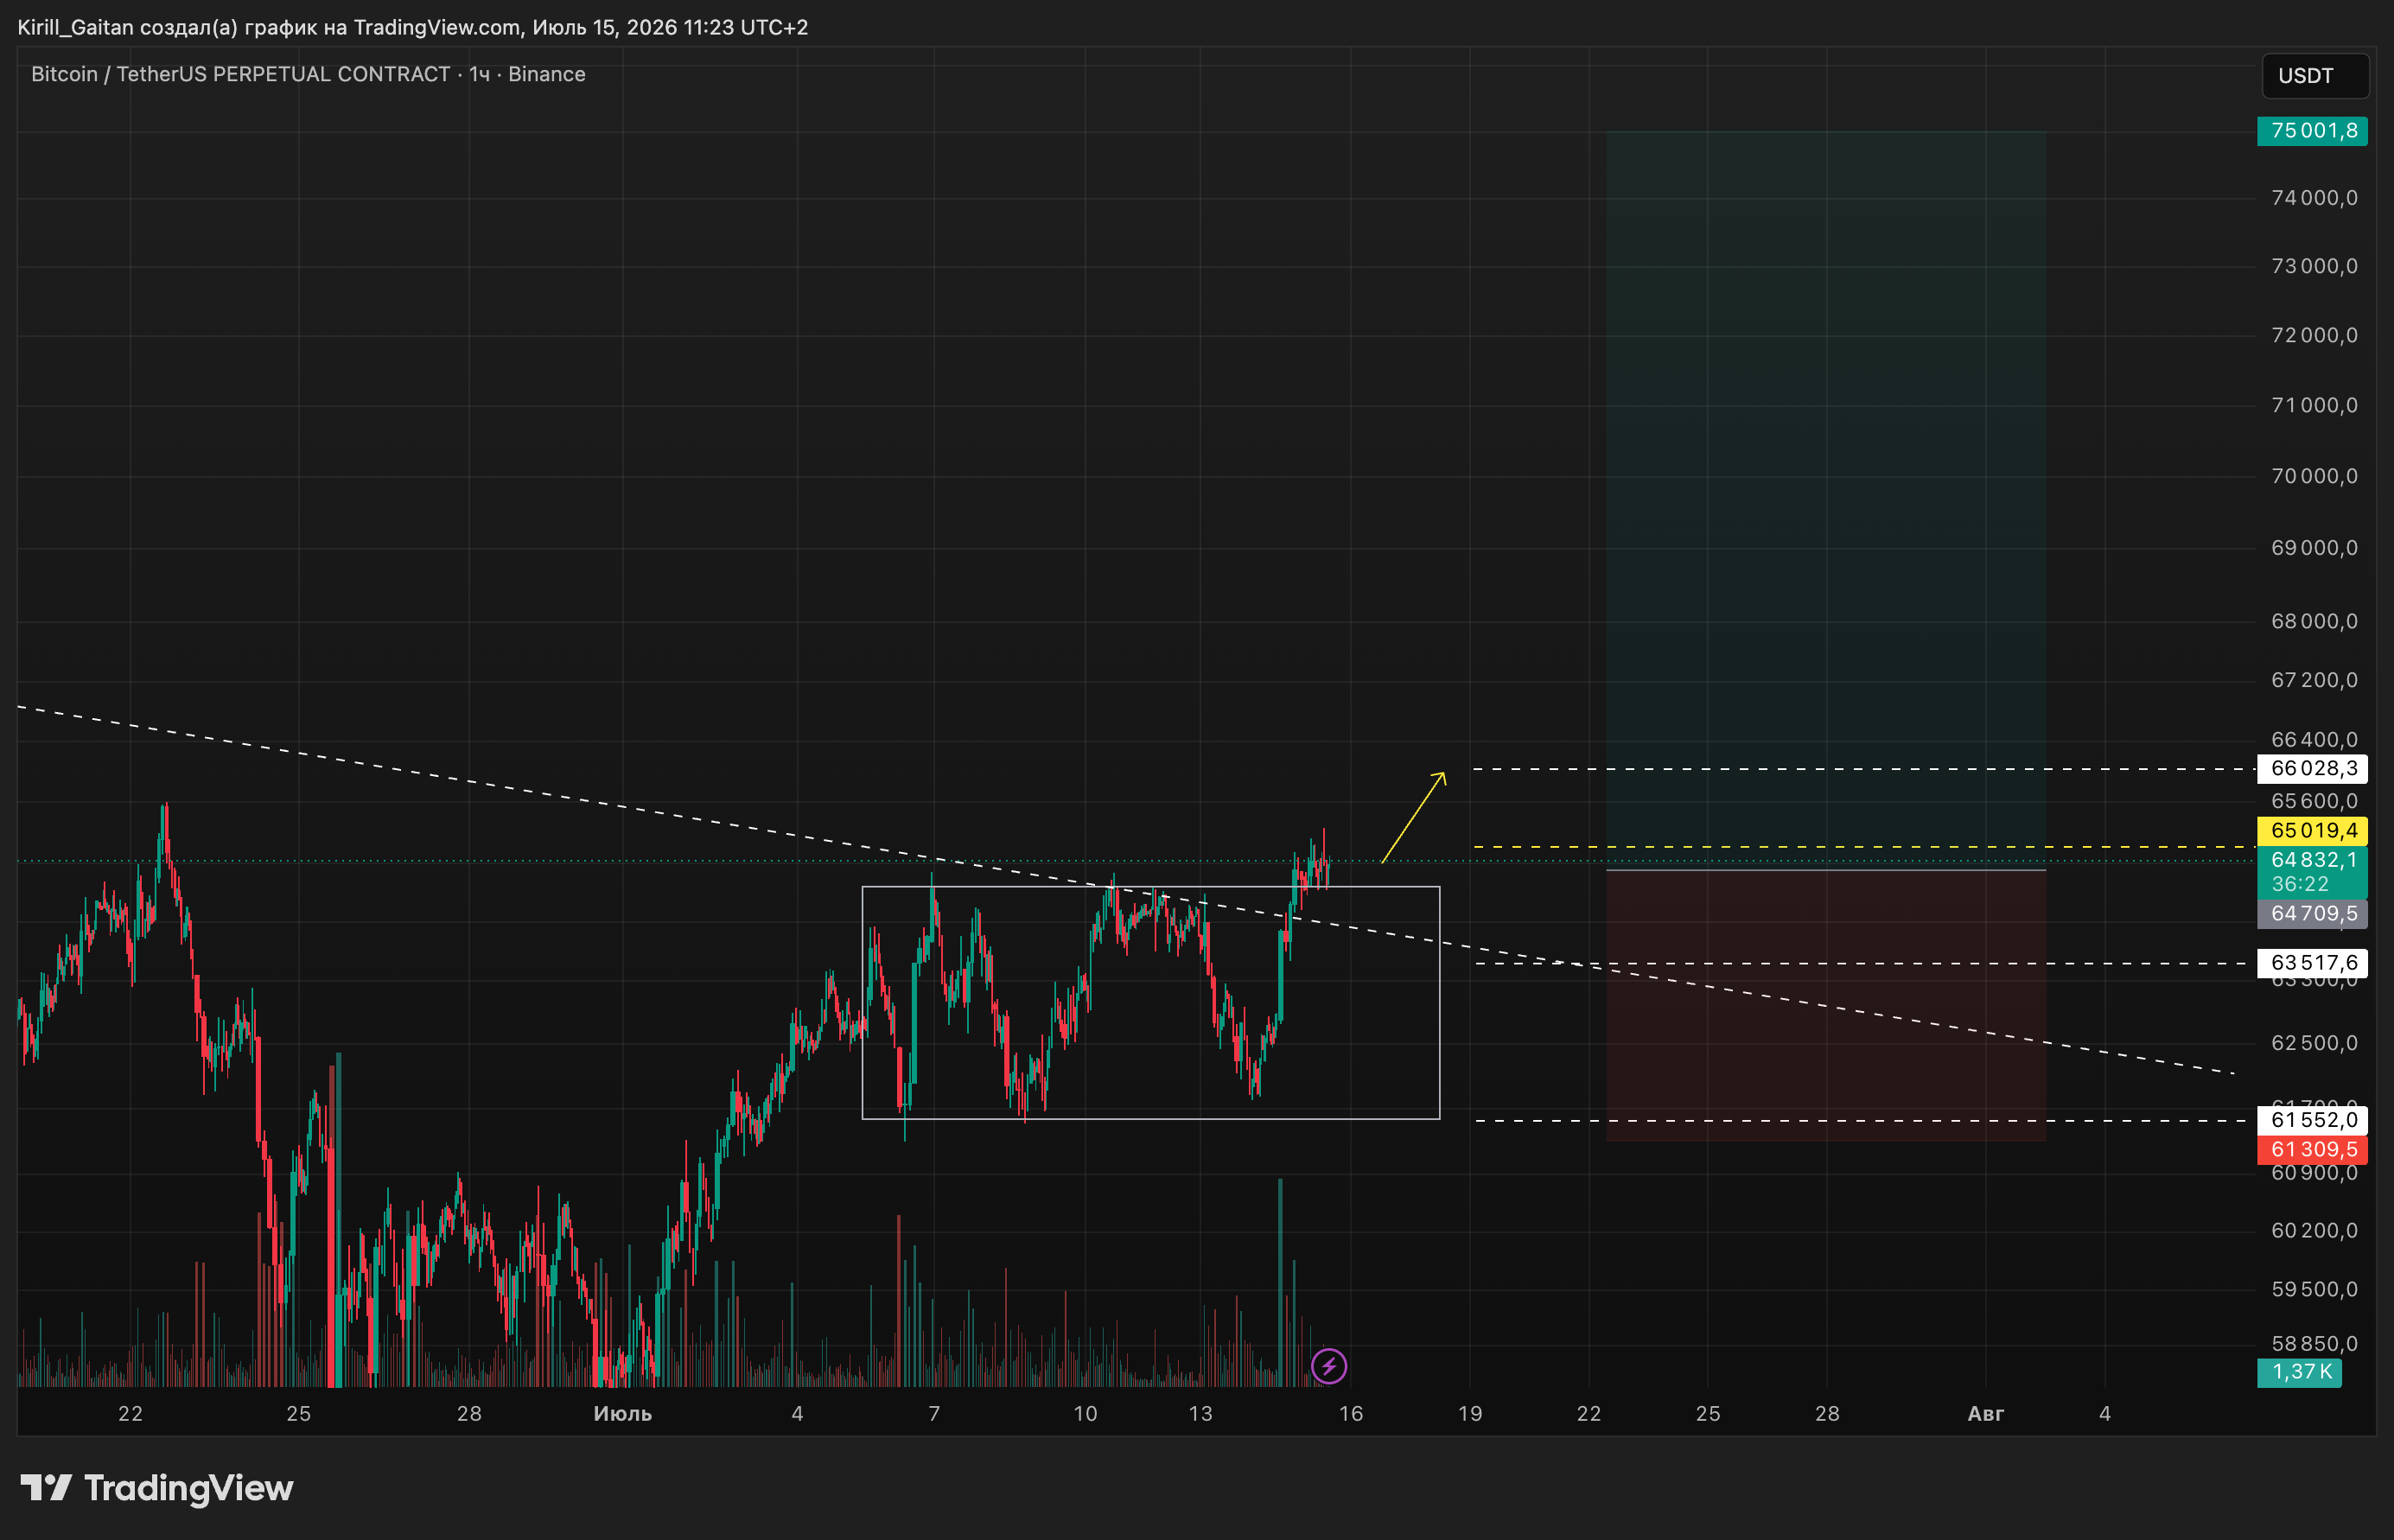Click the 60 200,0 price scale value
The width and height of the screenshot is (2394, 1540).
[2314, 1231]
